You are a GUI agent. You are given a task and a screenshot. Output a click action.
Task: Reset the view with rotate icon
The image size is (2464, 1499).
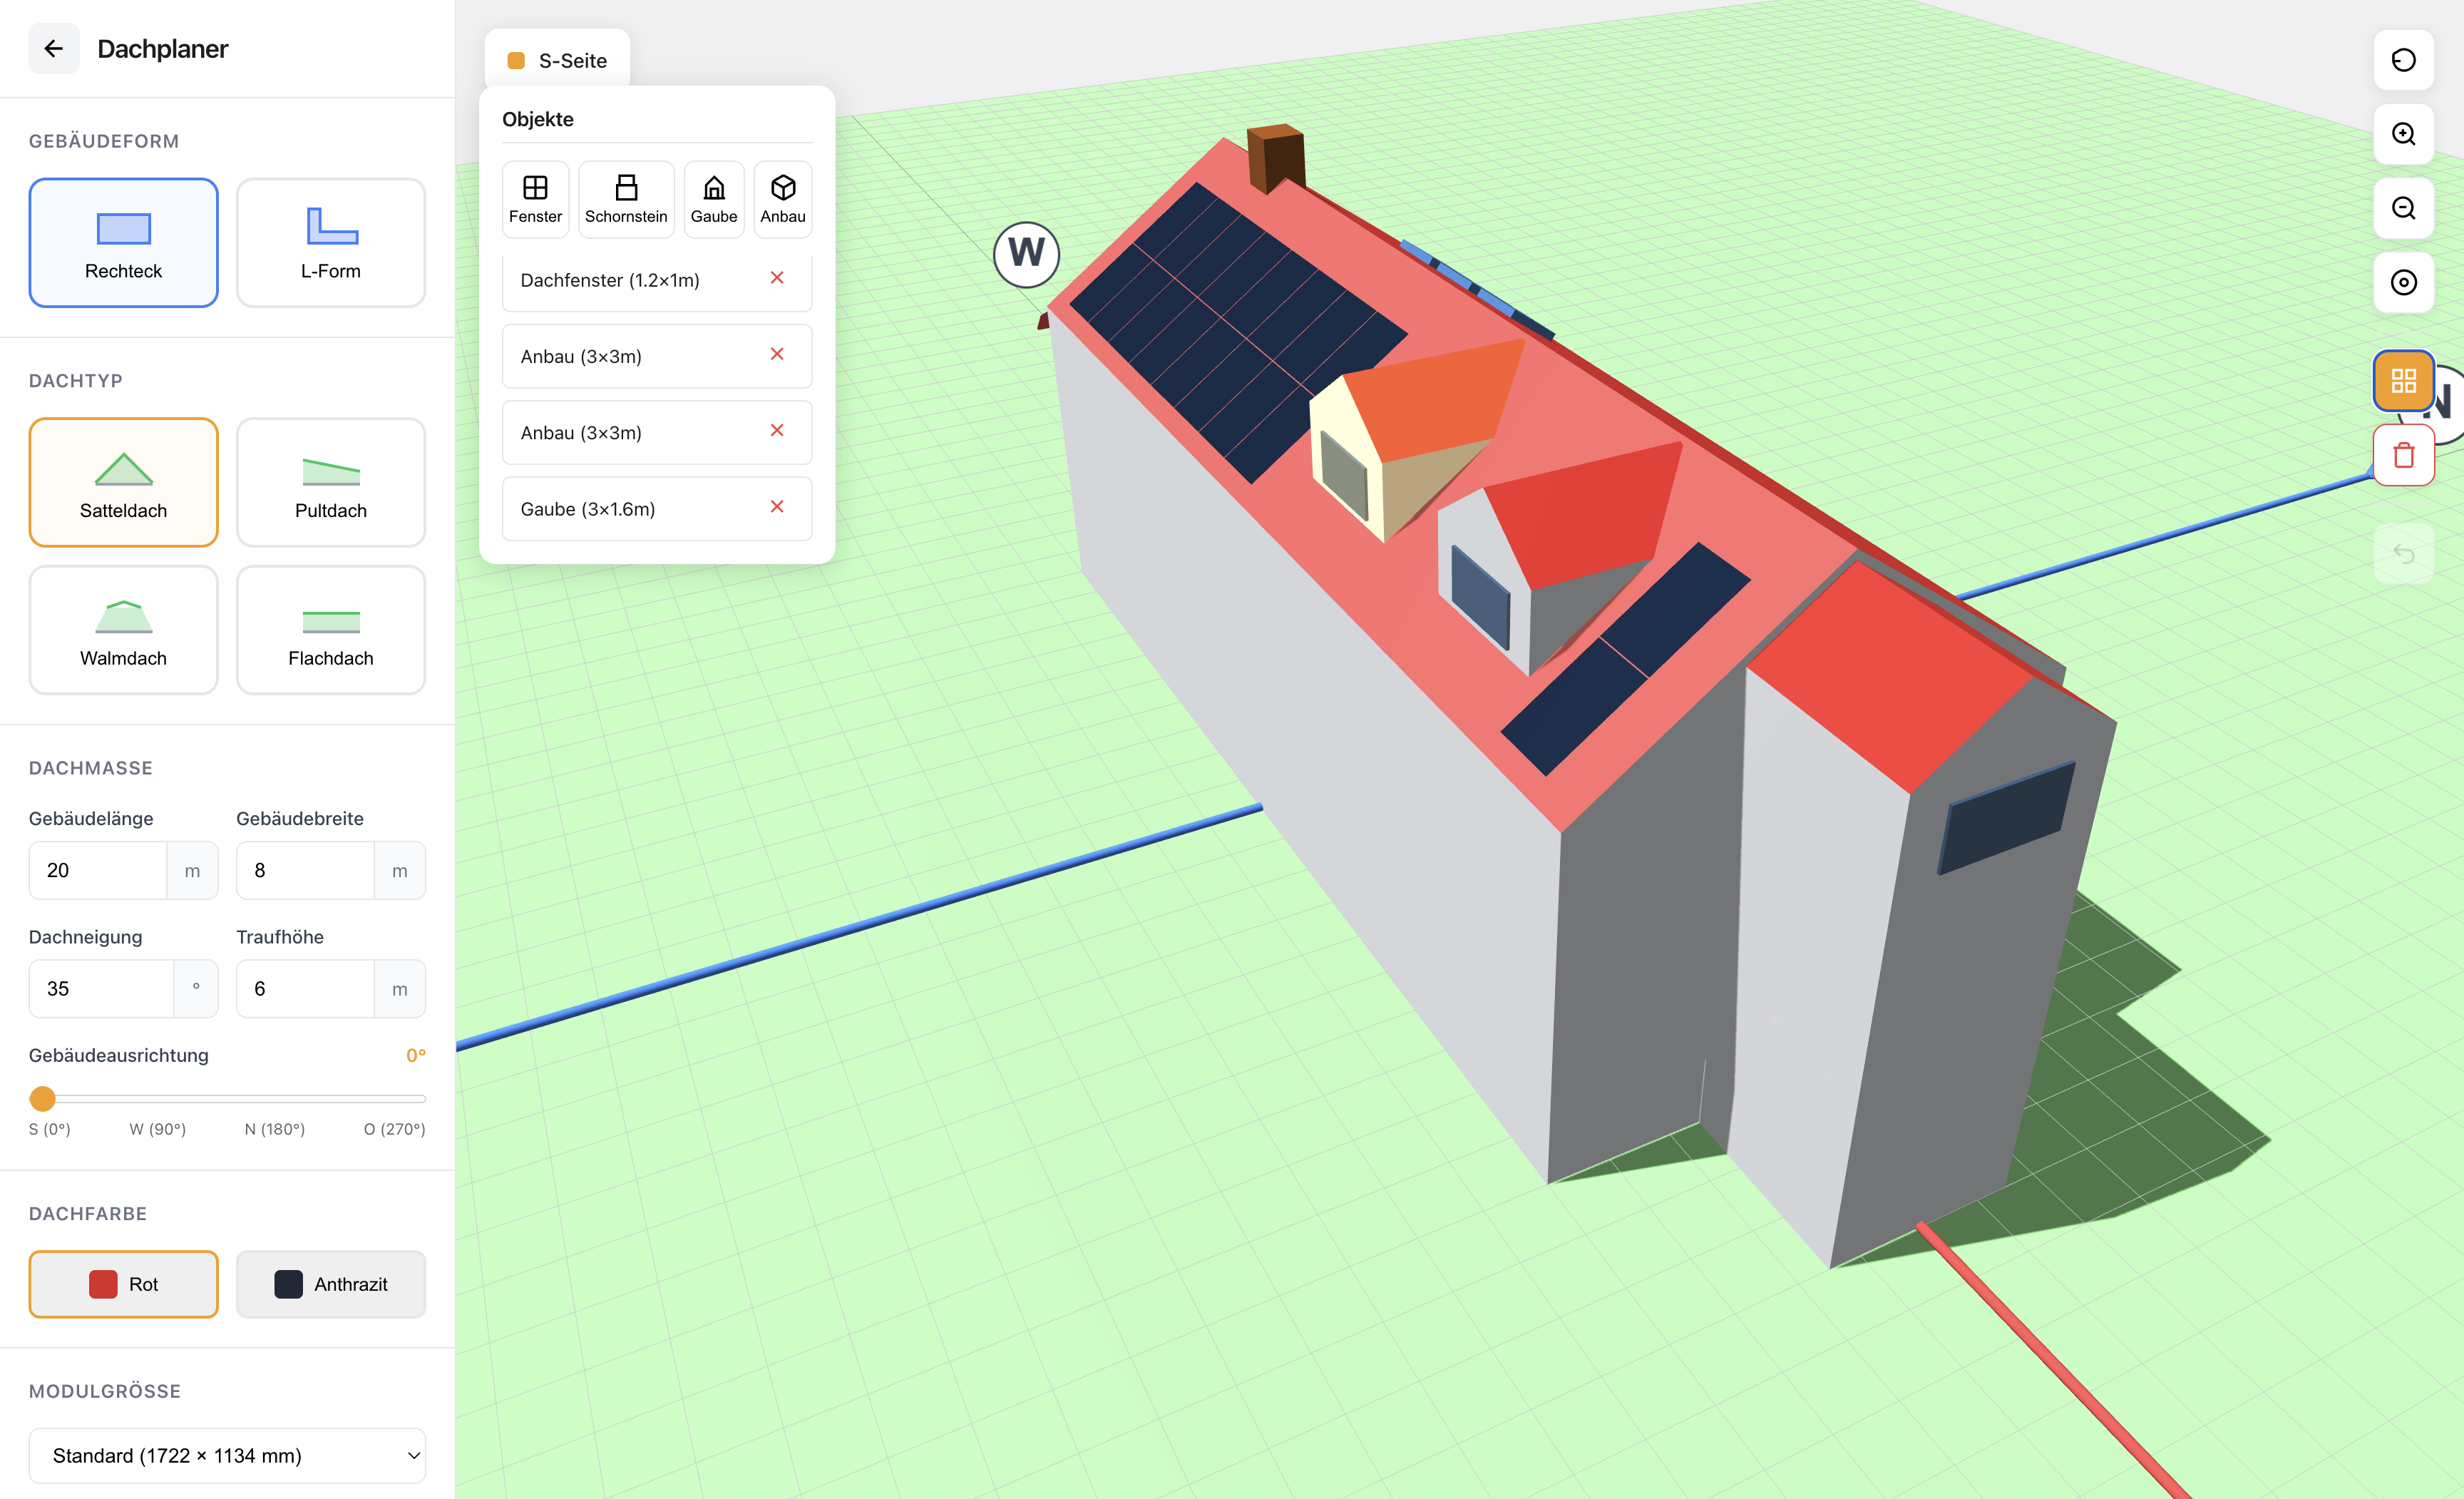[2403, 60]
